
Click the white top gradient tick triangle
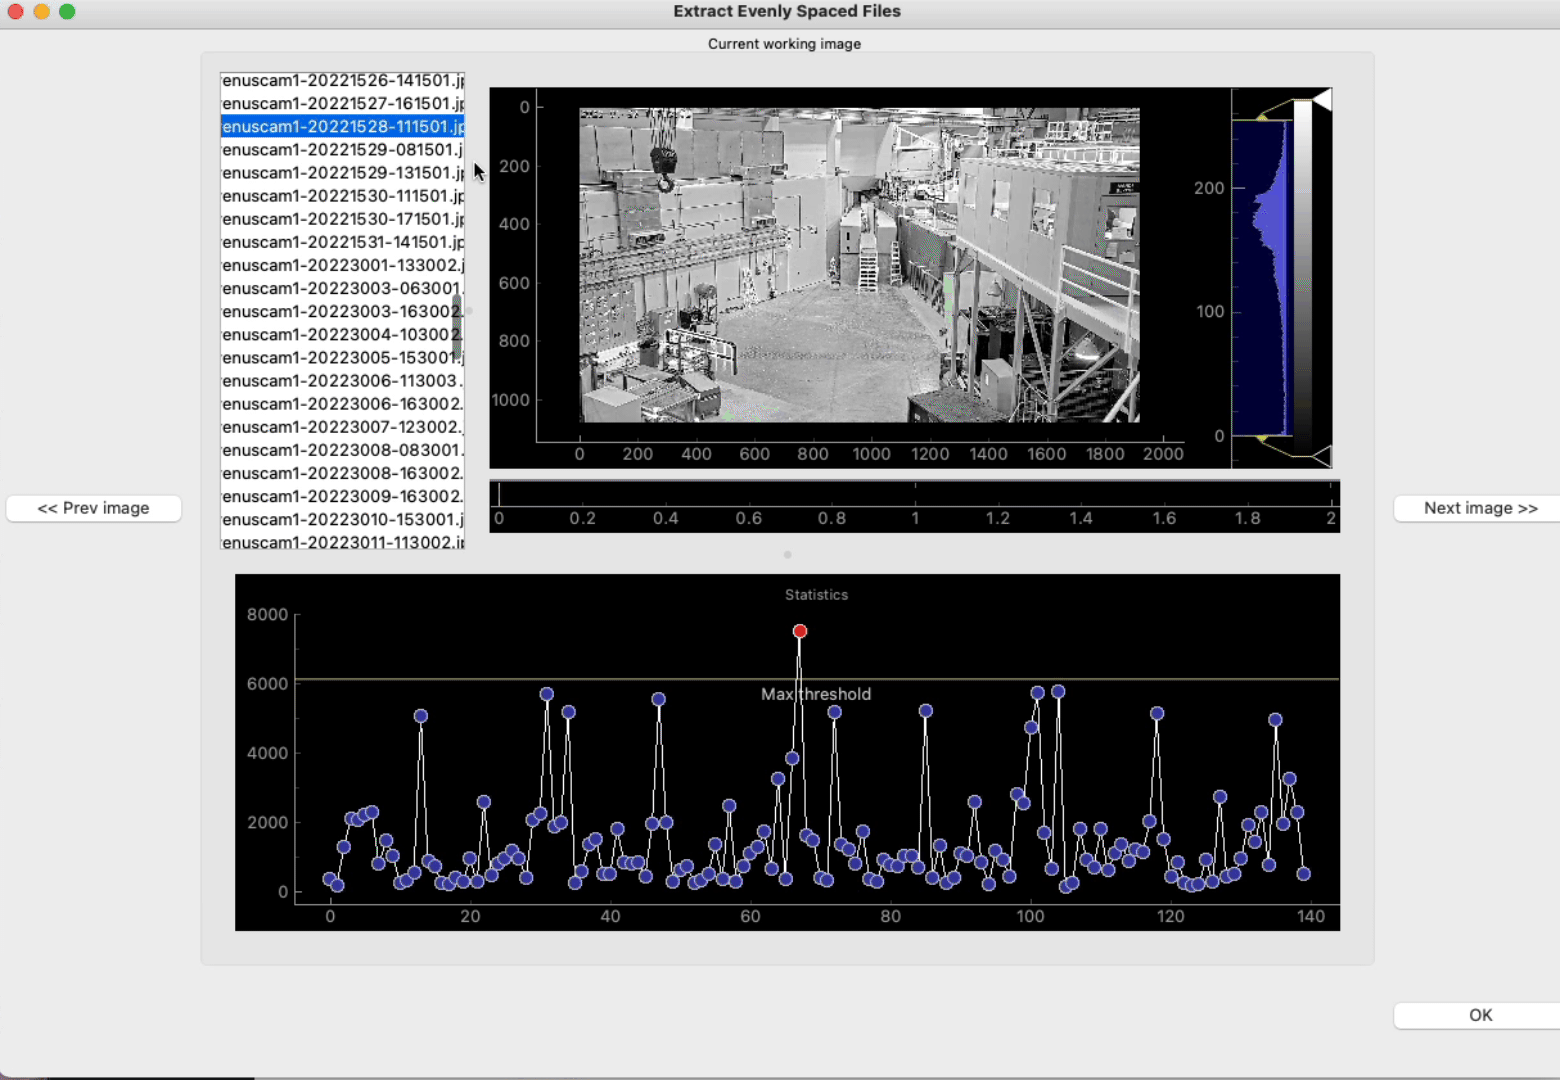[x=1322, y=100]
